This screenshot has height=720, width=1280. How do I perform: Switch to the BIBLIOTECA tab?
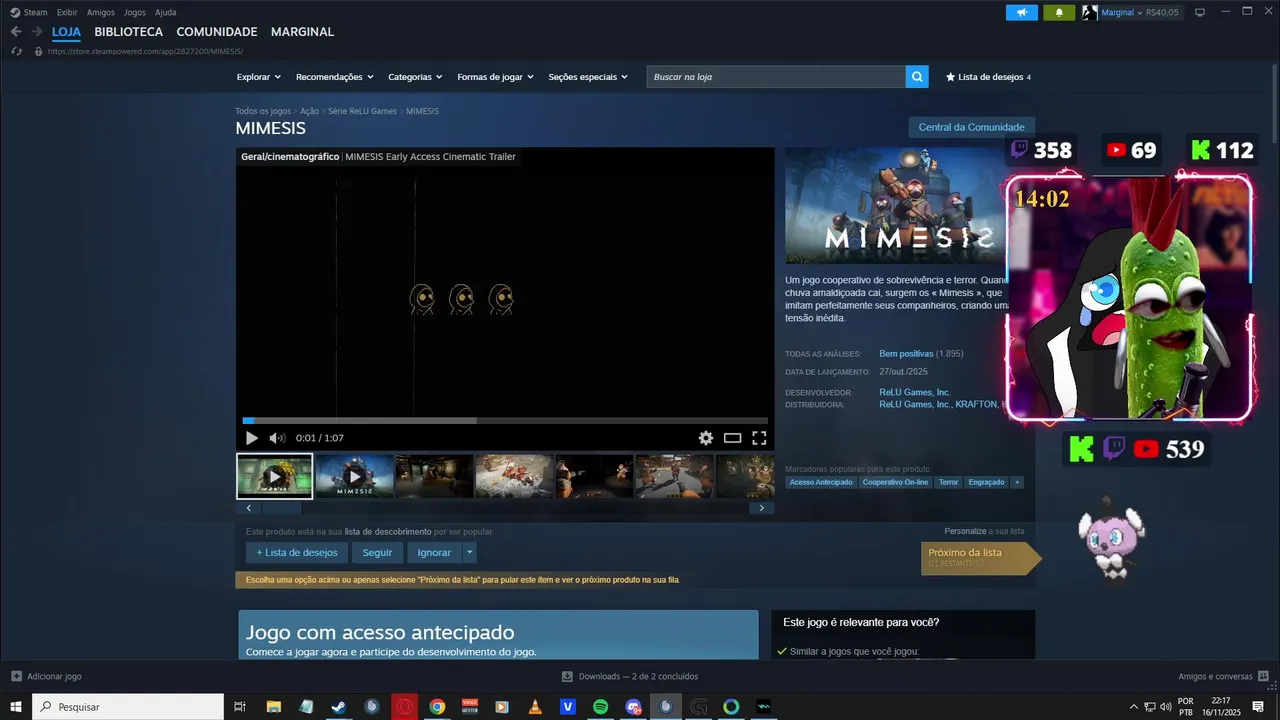(128, 32)
